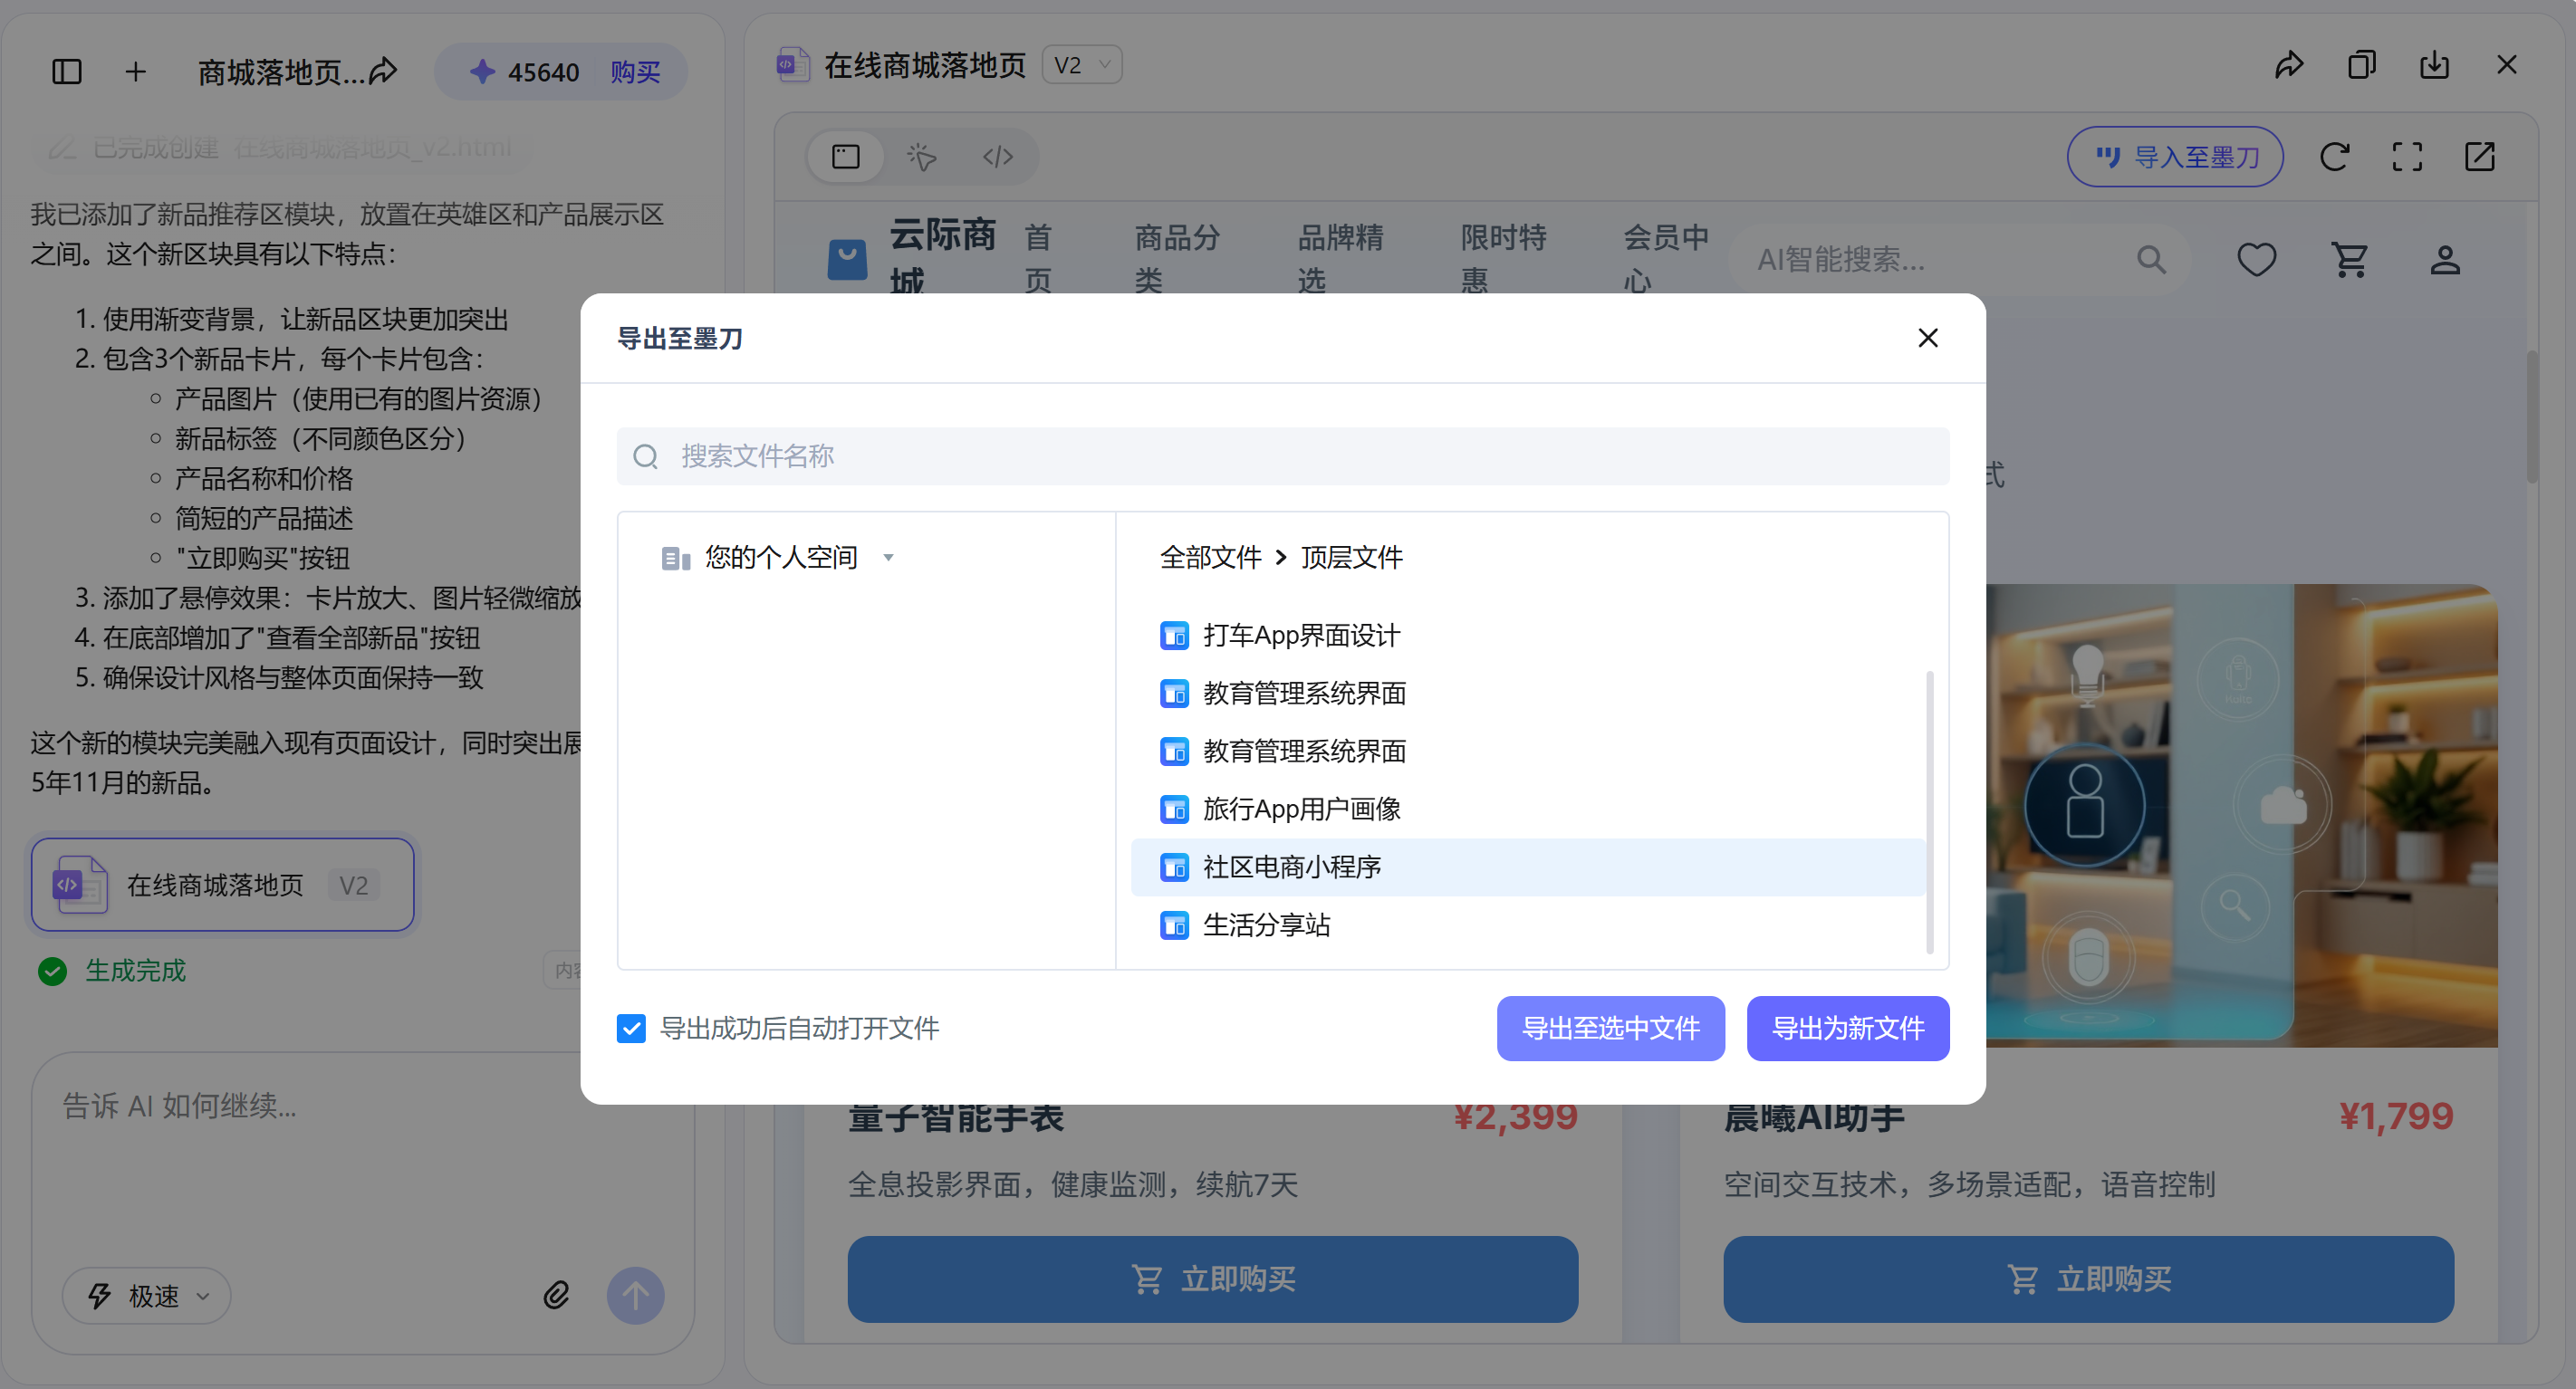
Task: Select the 会员中心 navigation menu item
Action: click(1664, 258)
